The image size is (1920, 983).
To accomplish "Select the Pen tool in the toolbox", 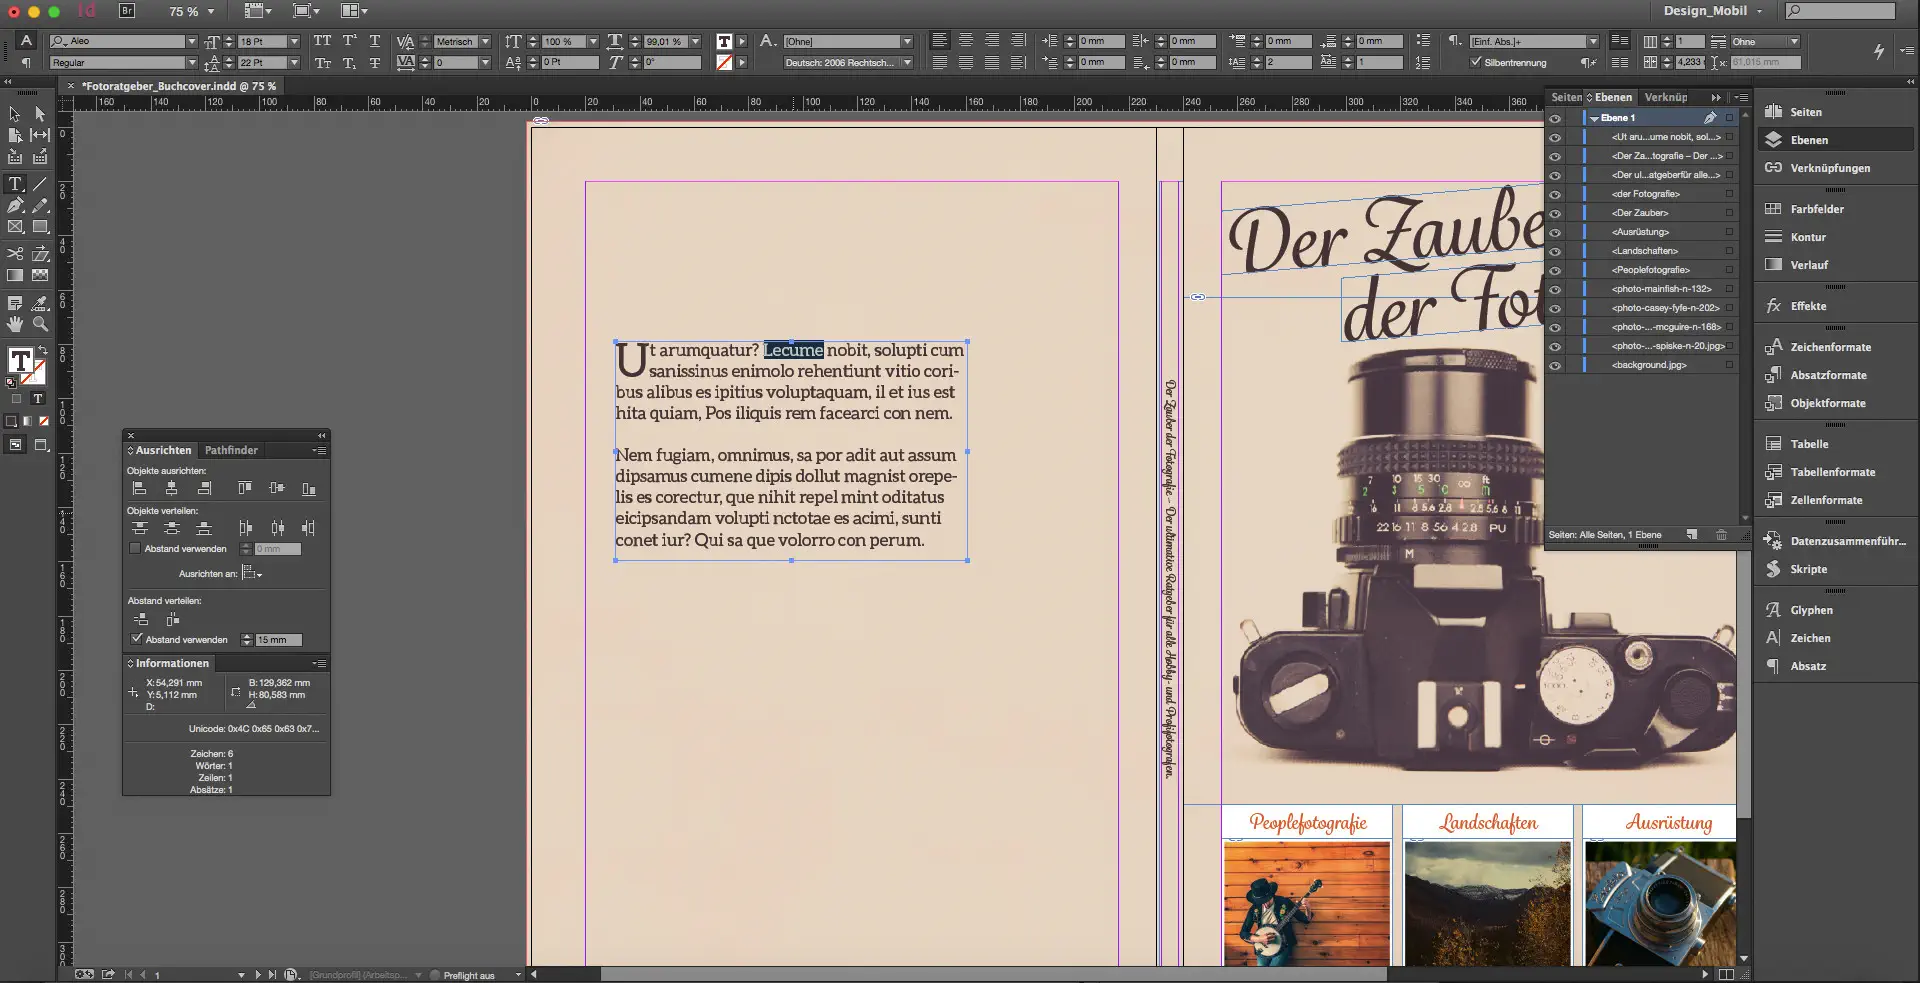I will coord(15,206).
